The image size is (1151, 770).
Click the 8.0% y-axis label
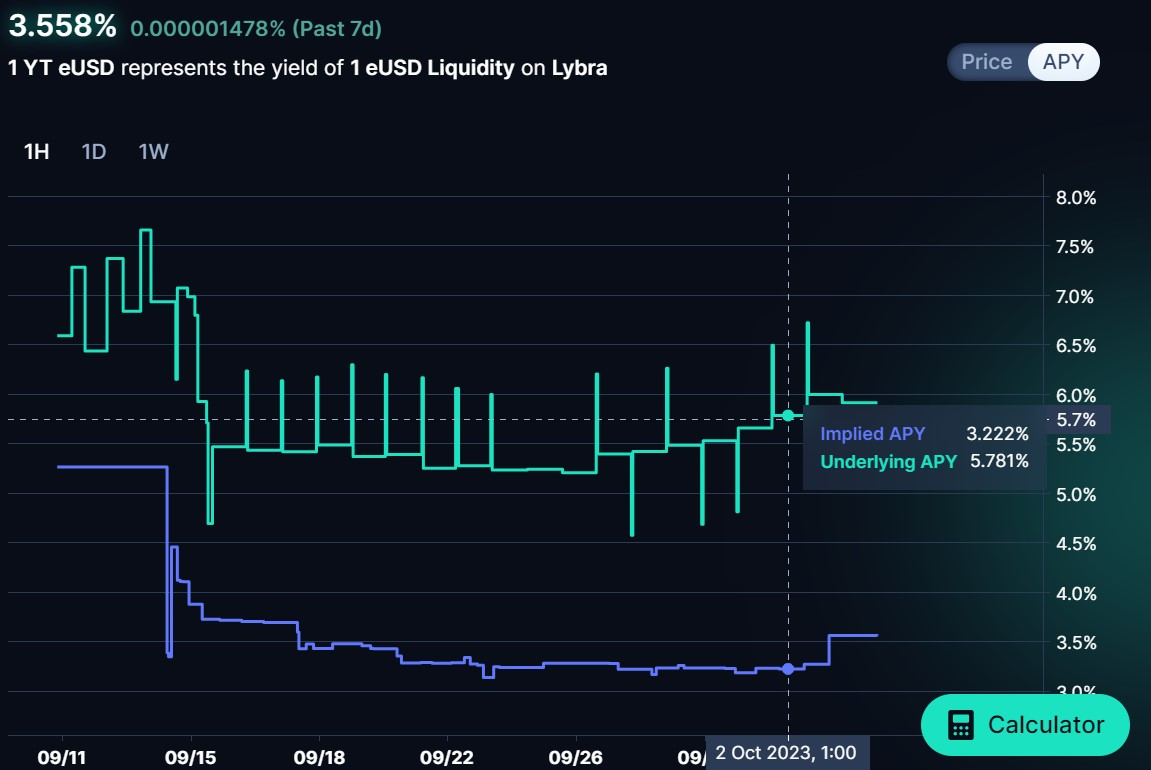[x=1076, y=197]
